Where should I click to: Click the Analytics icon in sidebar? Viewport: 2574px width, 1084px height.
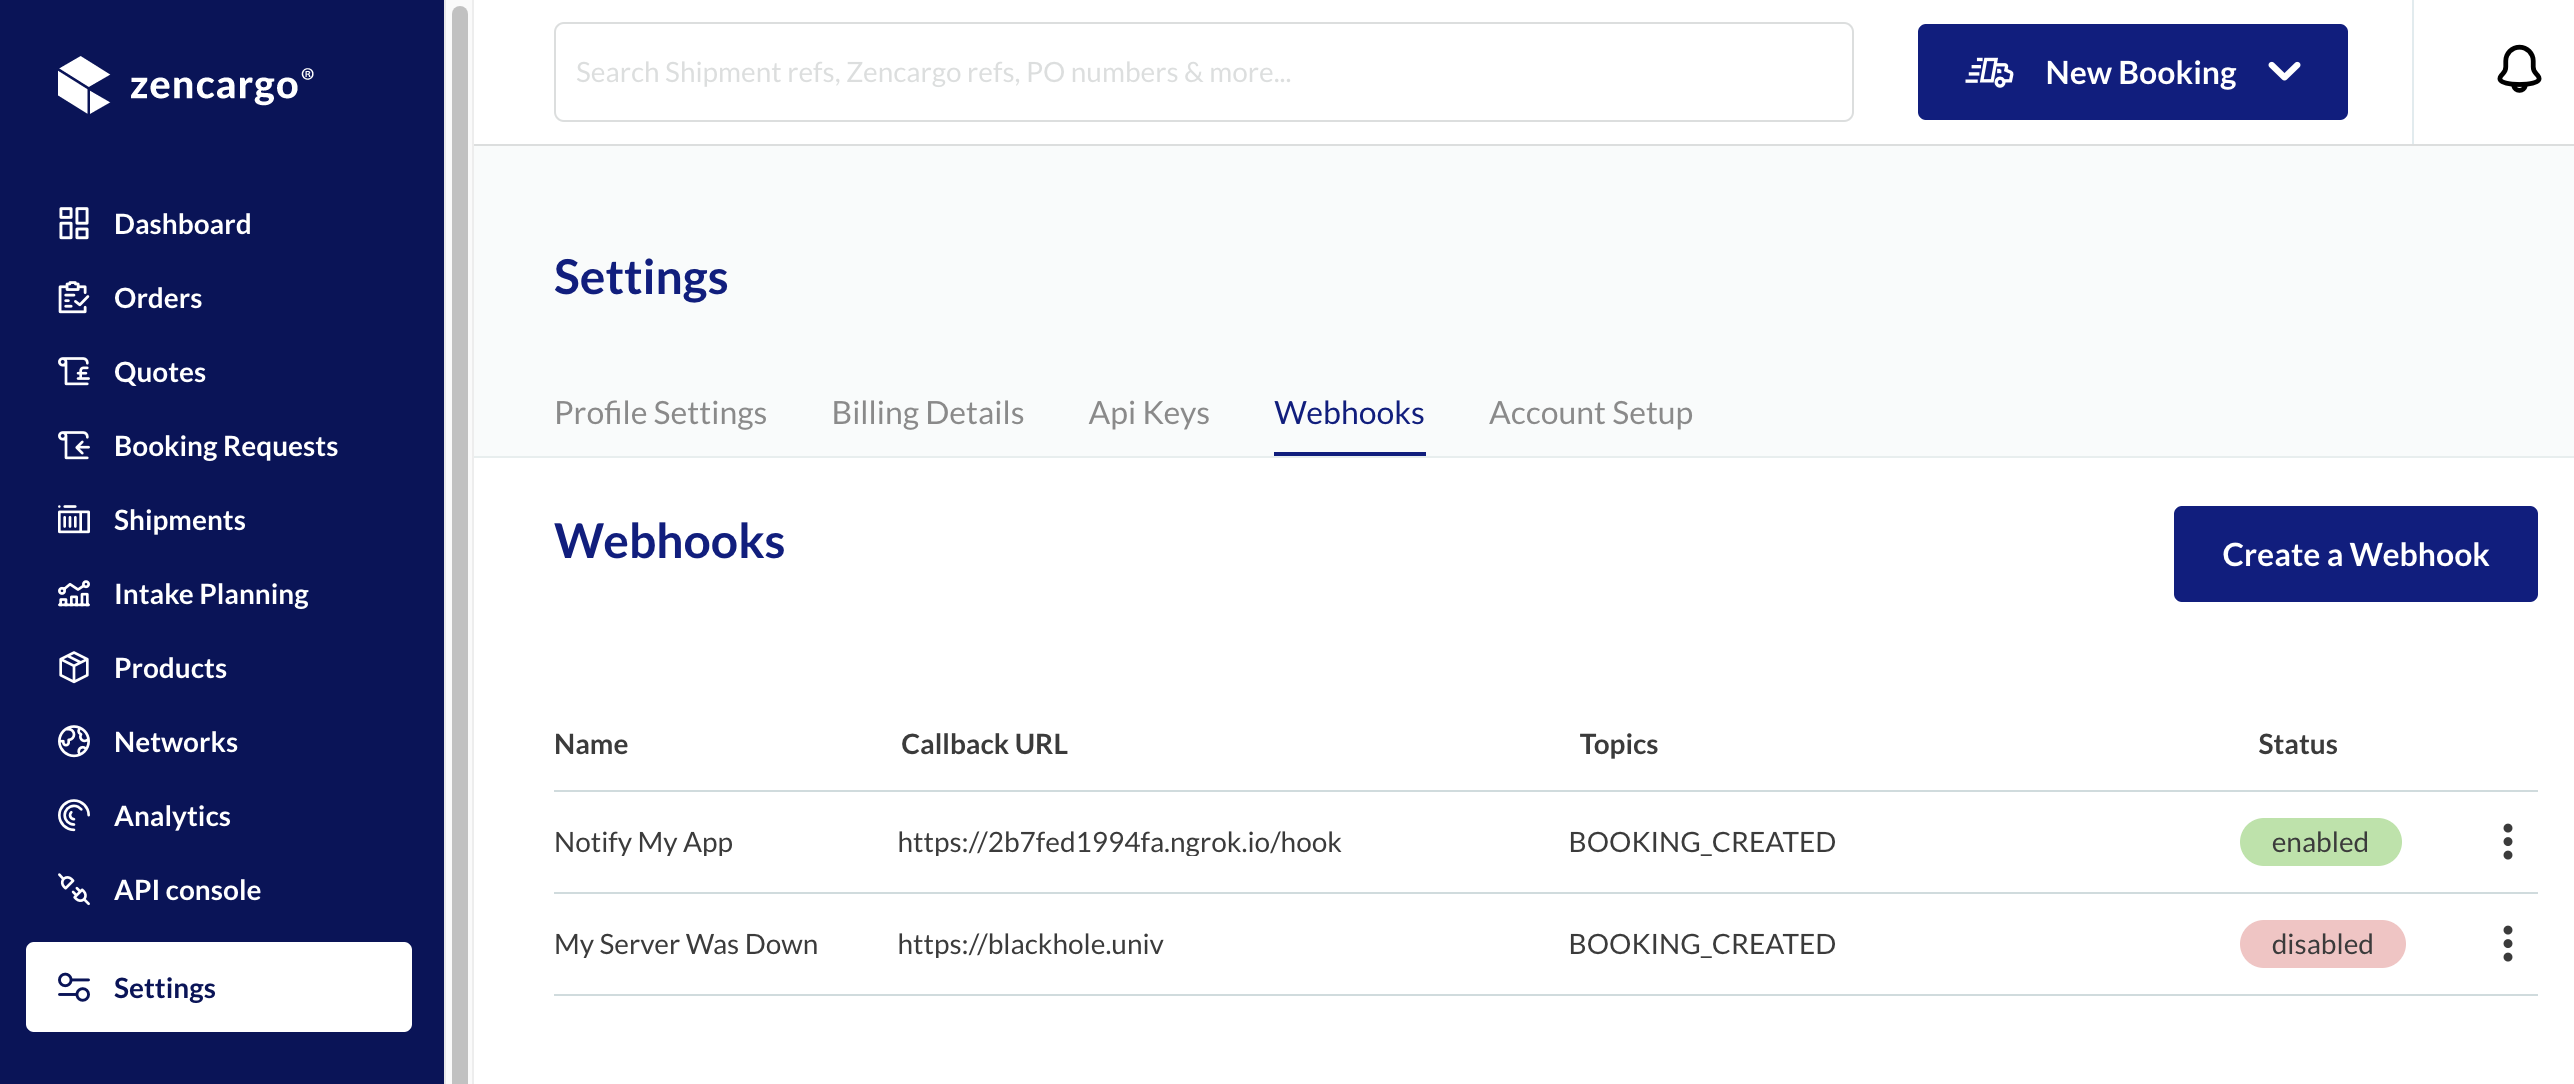(x=72, y=815)
